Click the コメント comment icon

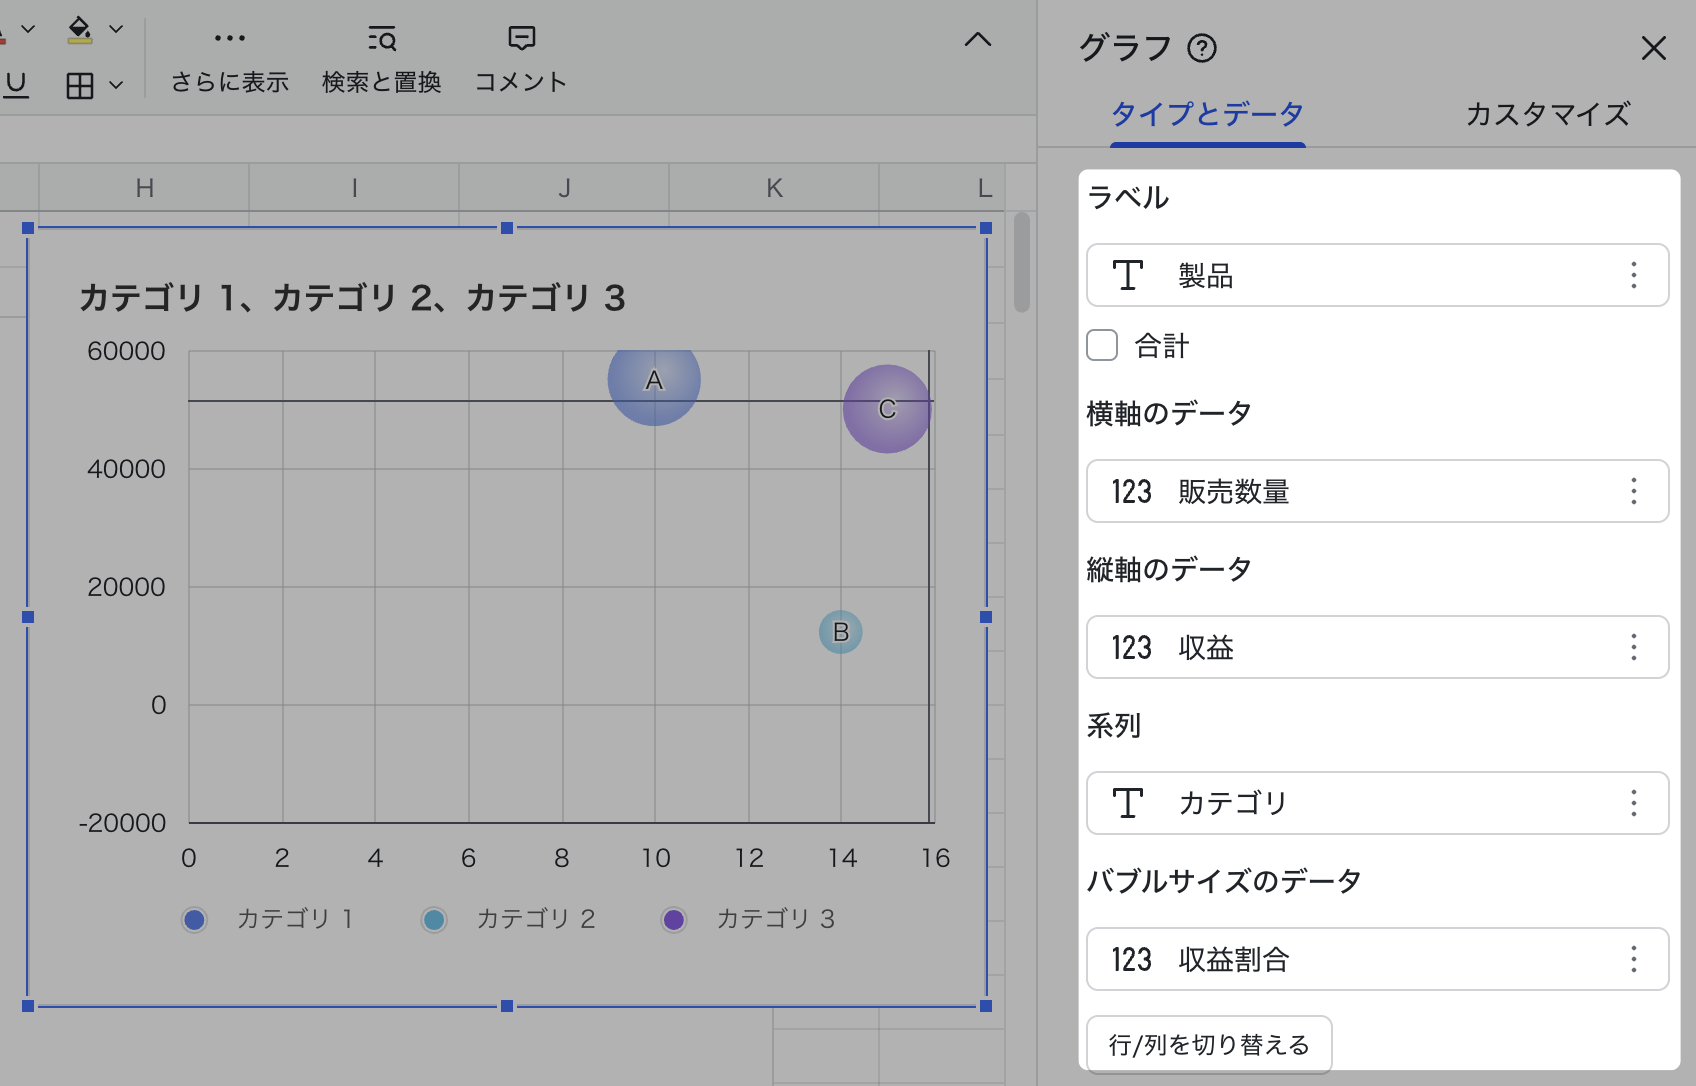tap(521, 39)
